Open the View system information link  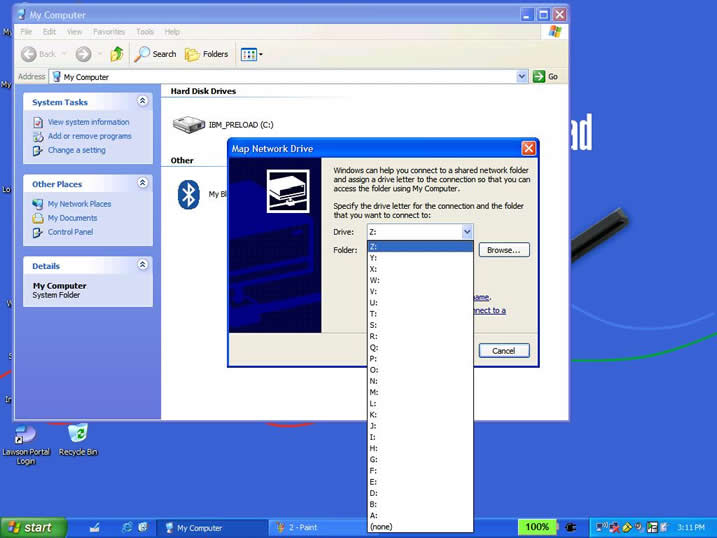coord(88,122)
